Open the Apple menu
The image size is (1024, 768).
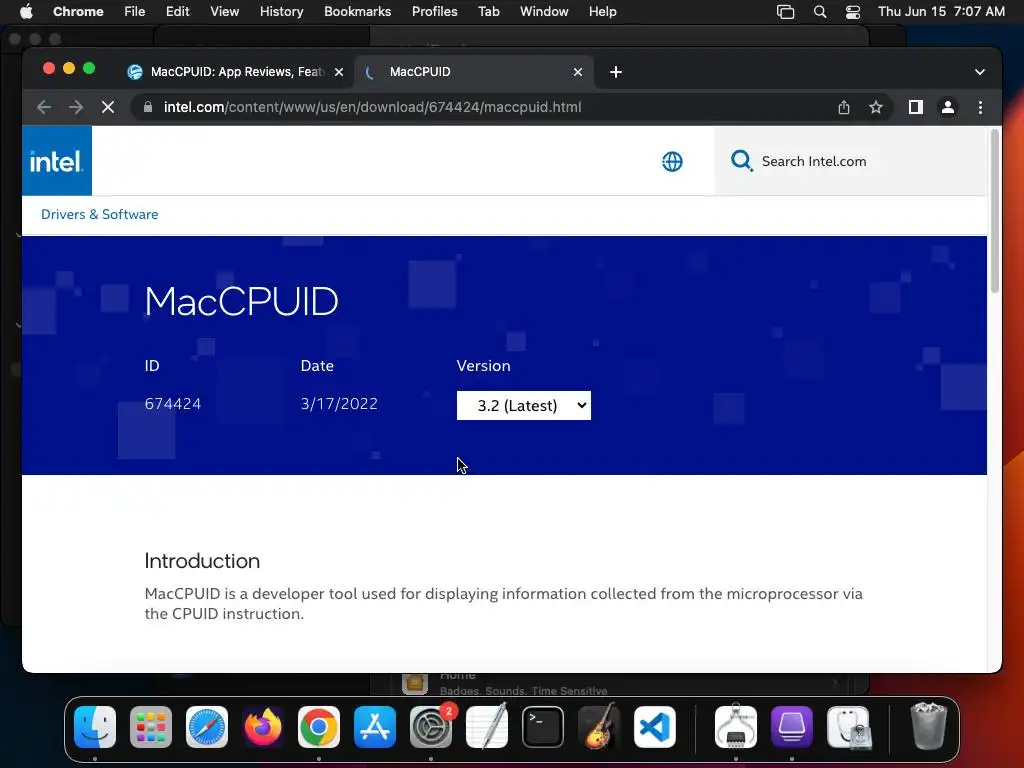(26, 12)
